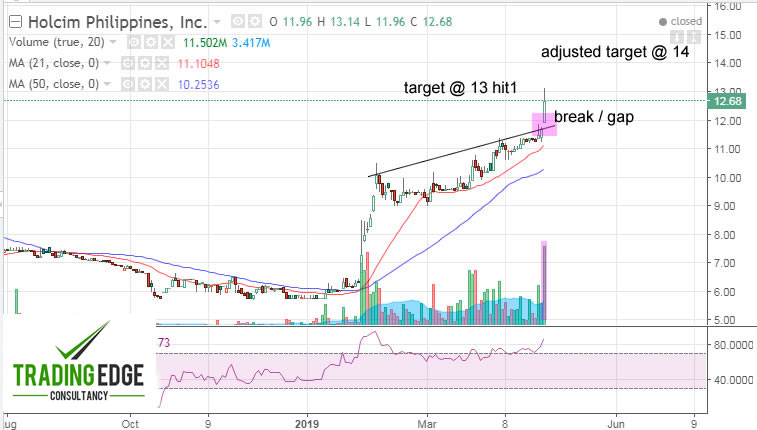The height and width of the screenshot is (430, 757).
Task: Collapse the indicator legend with minus box
Action: pos(15,22)
